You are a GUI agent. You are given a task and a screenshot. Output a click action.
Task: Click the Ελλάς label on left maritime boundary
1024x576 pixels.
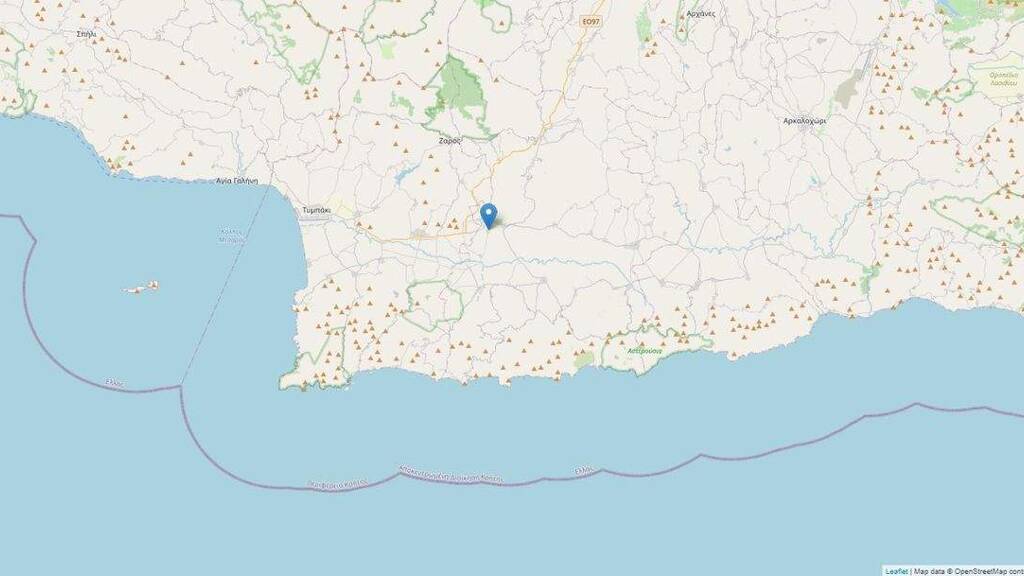[x=115, y=383]
